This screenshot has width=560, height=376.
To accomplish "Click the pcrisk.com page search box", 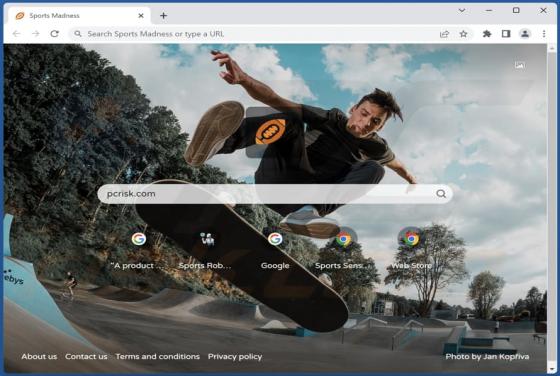I will click(x=275, y=194).
